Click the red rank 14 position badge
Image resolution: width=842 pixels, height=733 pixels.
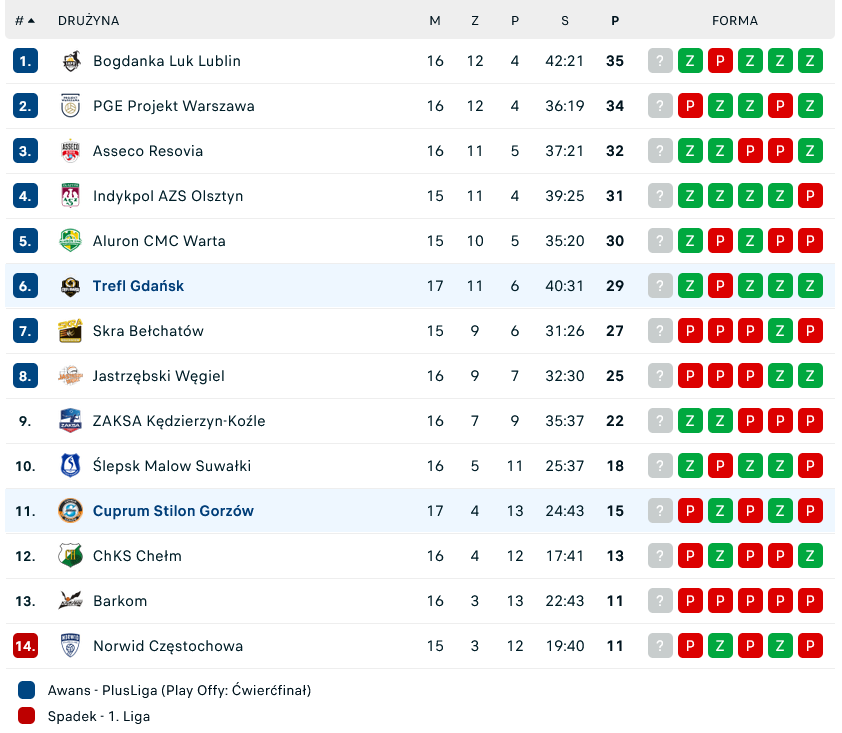point(26,646)
